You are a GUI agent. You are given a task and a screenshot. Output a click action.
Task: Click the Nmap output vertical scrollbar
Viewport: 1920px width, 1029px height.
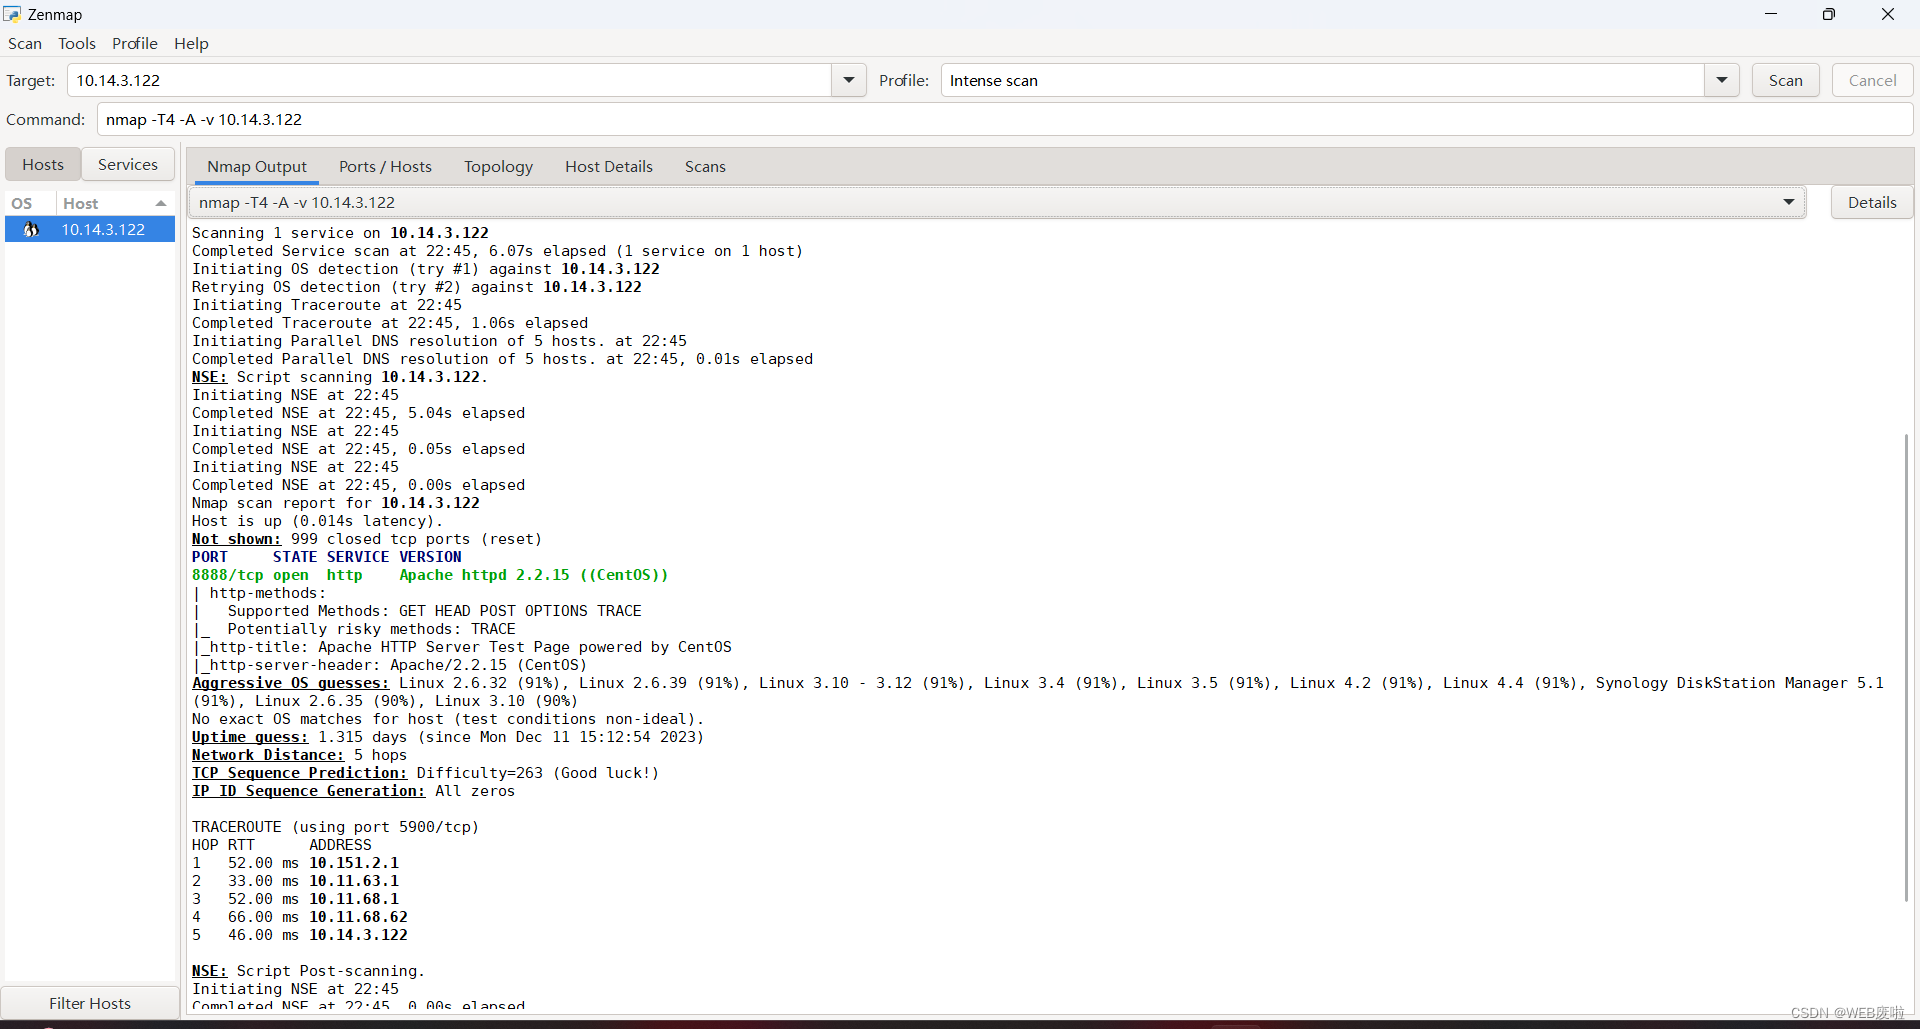[1906, 667]
